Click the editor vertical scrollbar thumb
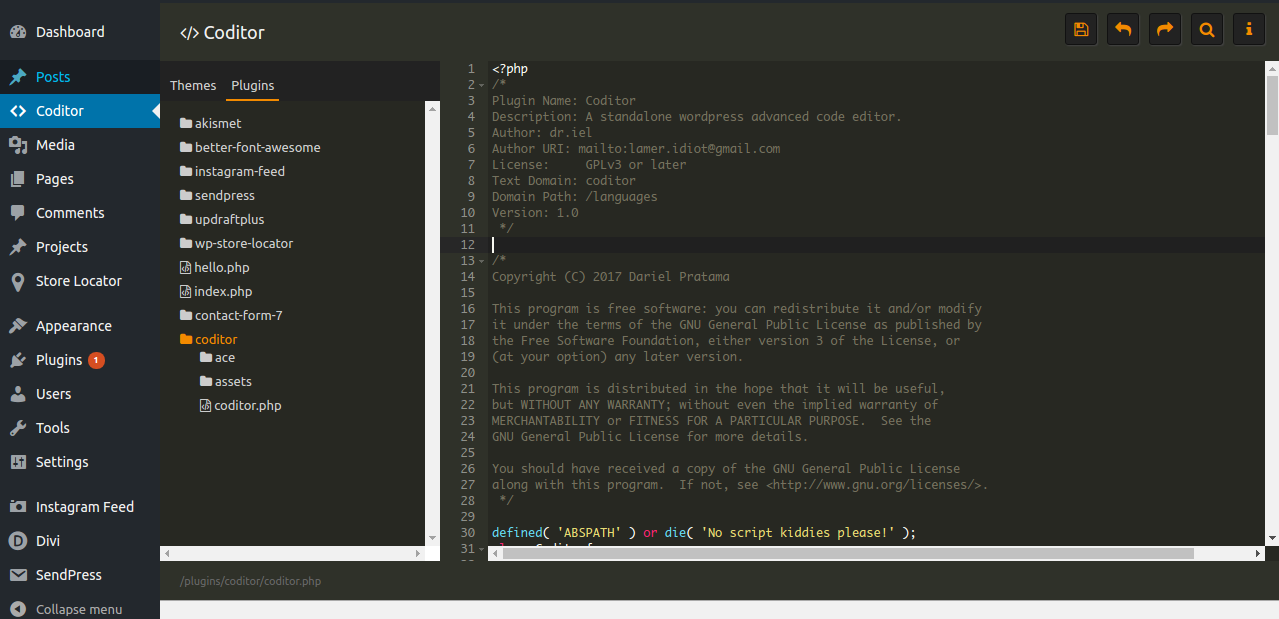This screenshot has height=619, width=1279. tap(1272, 105)
